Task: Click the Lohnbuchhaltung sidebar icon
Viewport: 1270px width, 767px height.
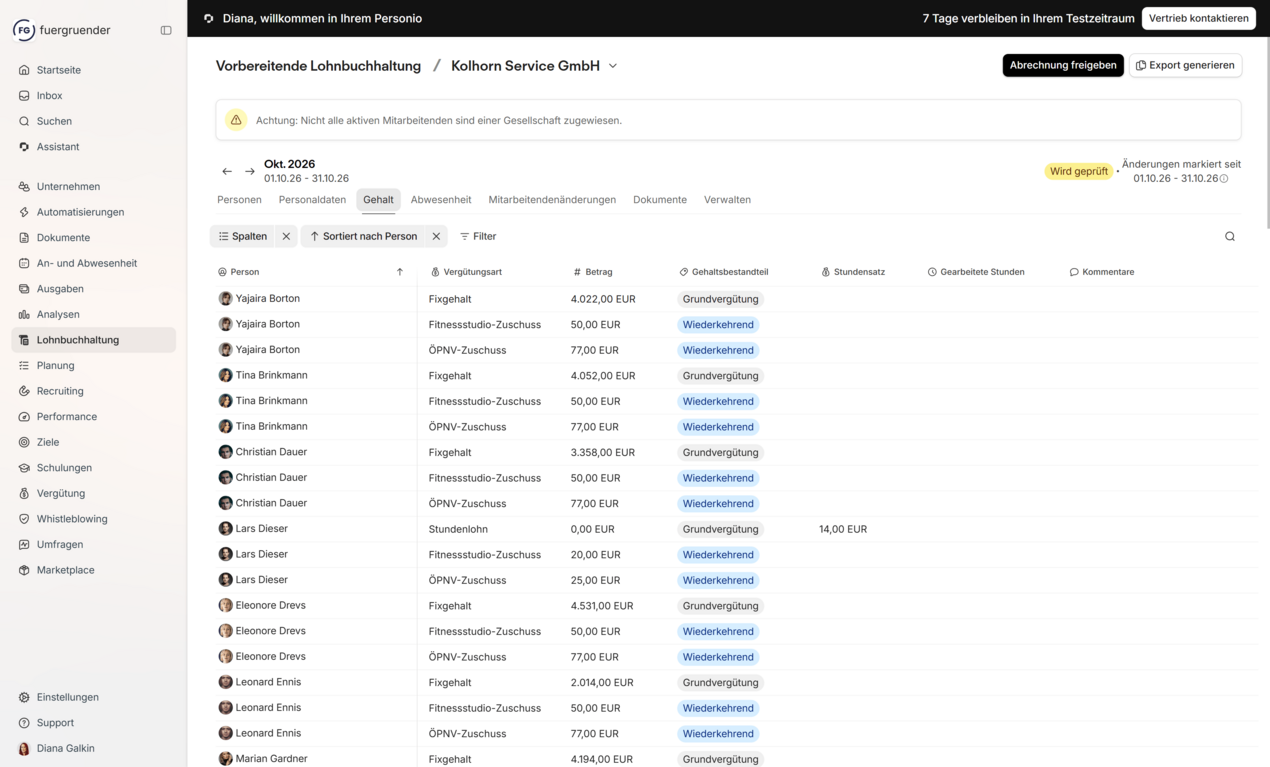Action: click(x=24, y=340)
